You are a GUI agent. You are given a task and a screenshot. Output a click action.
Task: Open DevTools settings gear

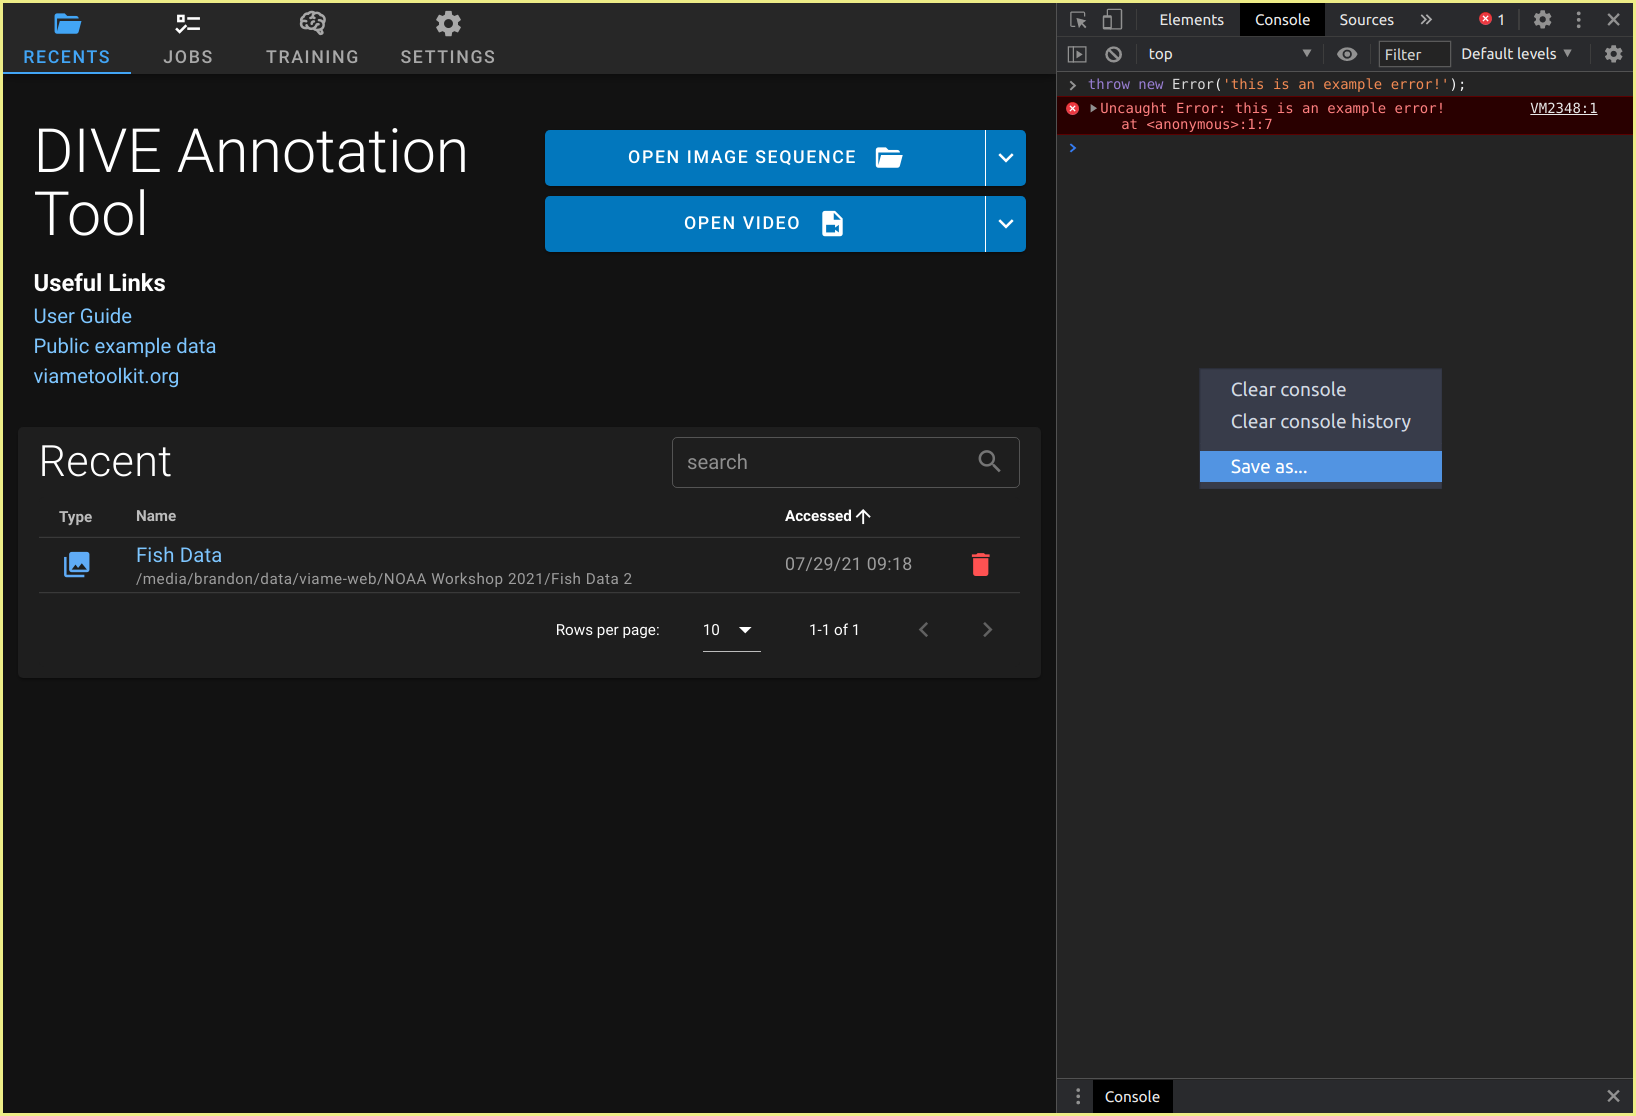point(1543,20)
